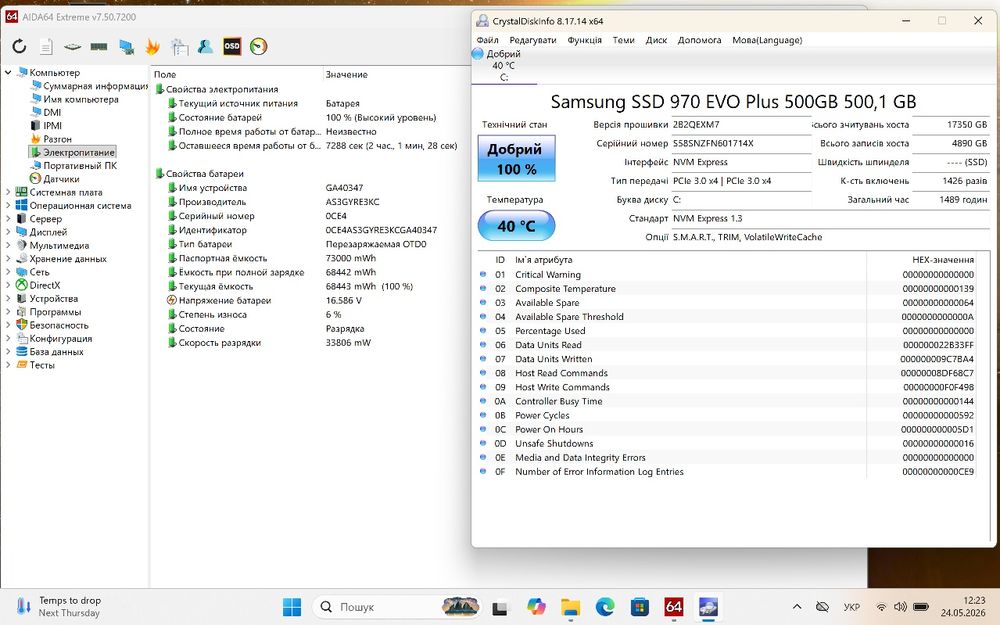Open Microsoft Store from the taskbar
This screenshot has width=1000, height=625.
click(x=639, y=607)
